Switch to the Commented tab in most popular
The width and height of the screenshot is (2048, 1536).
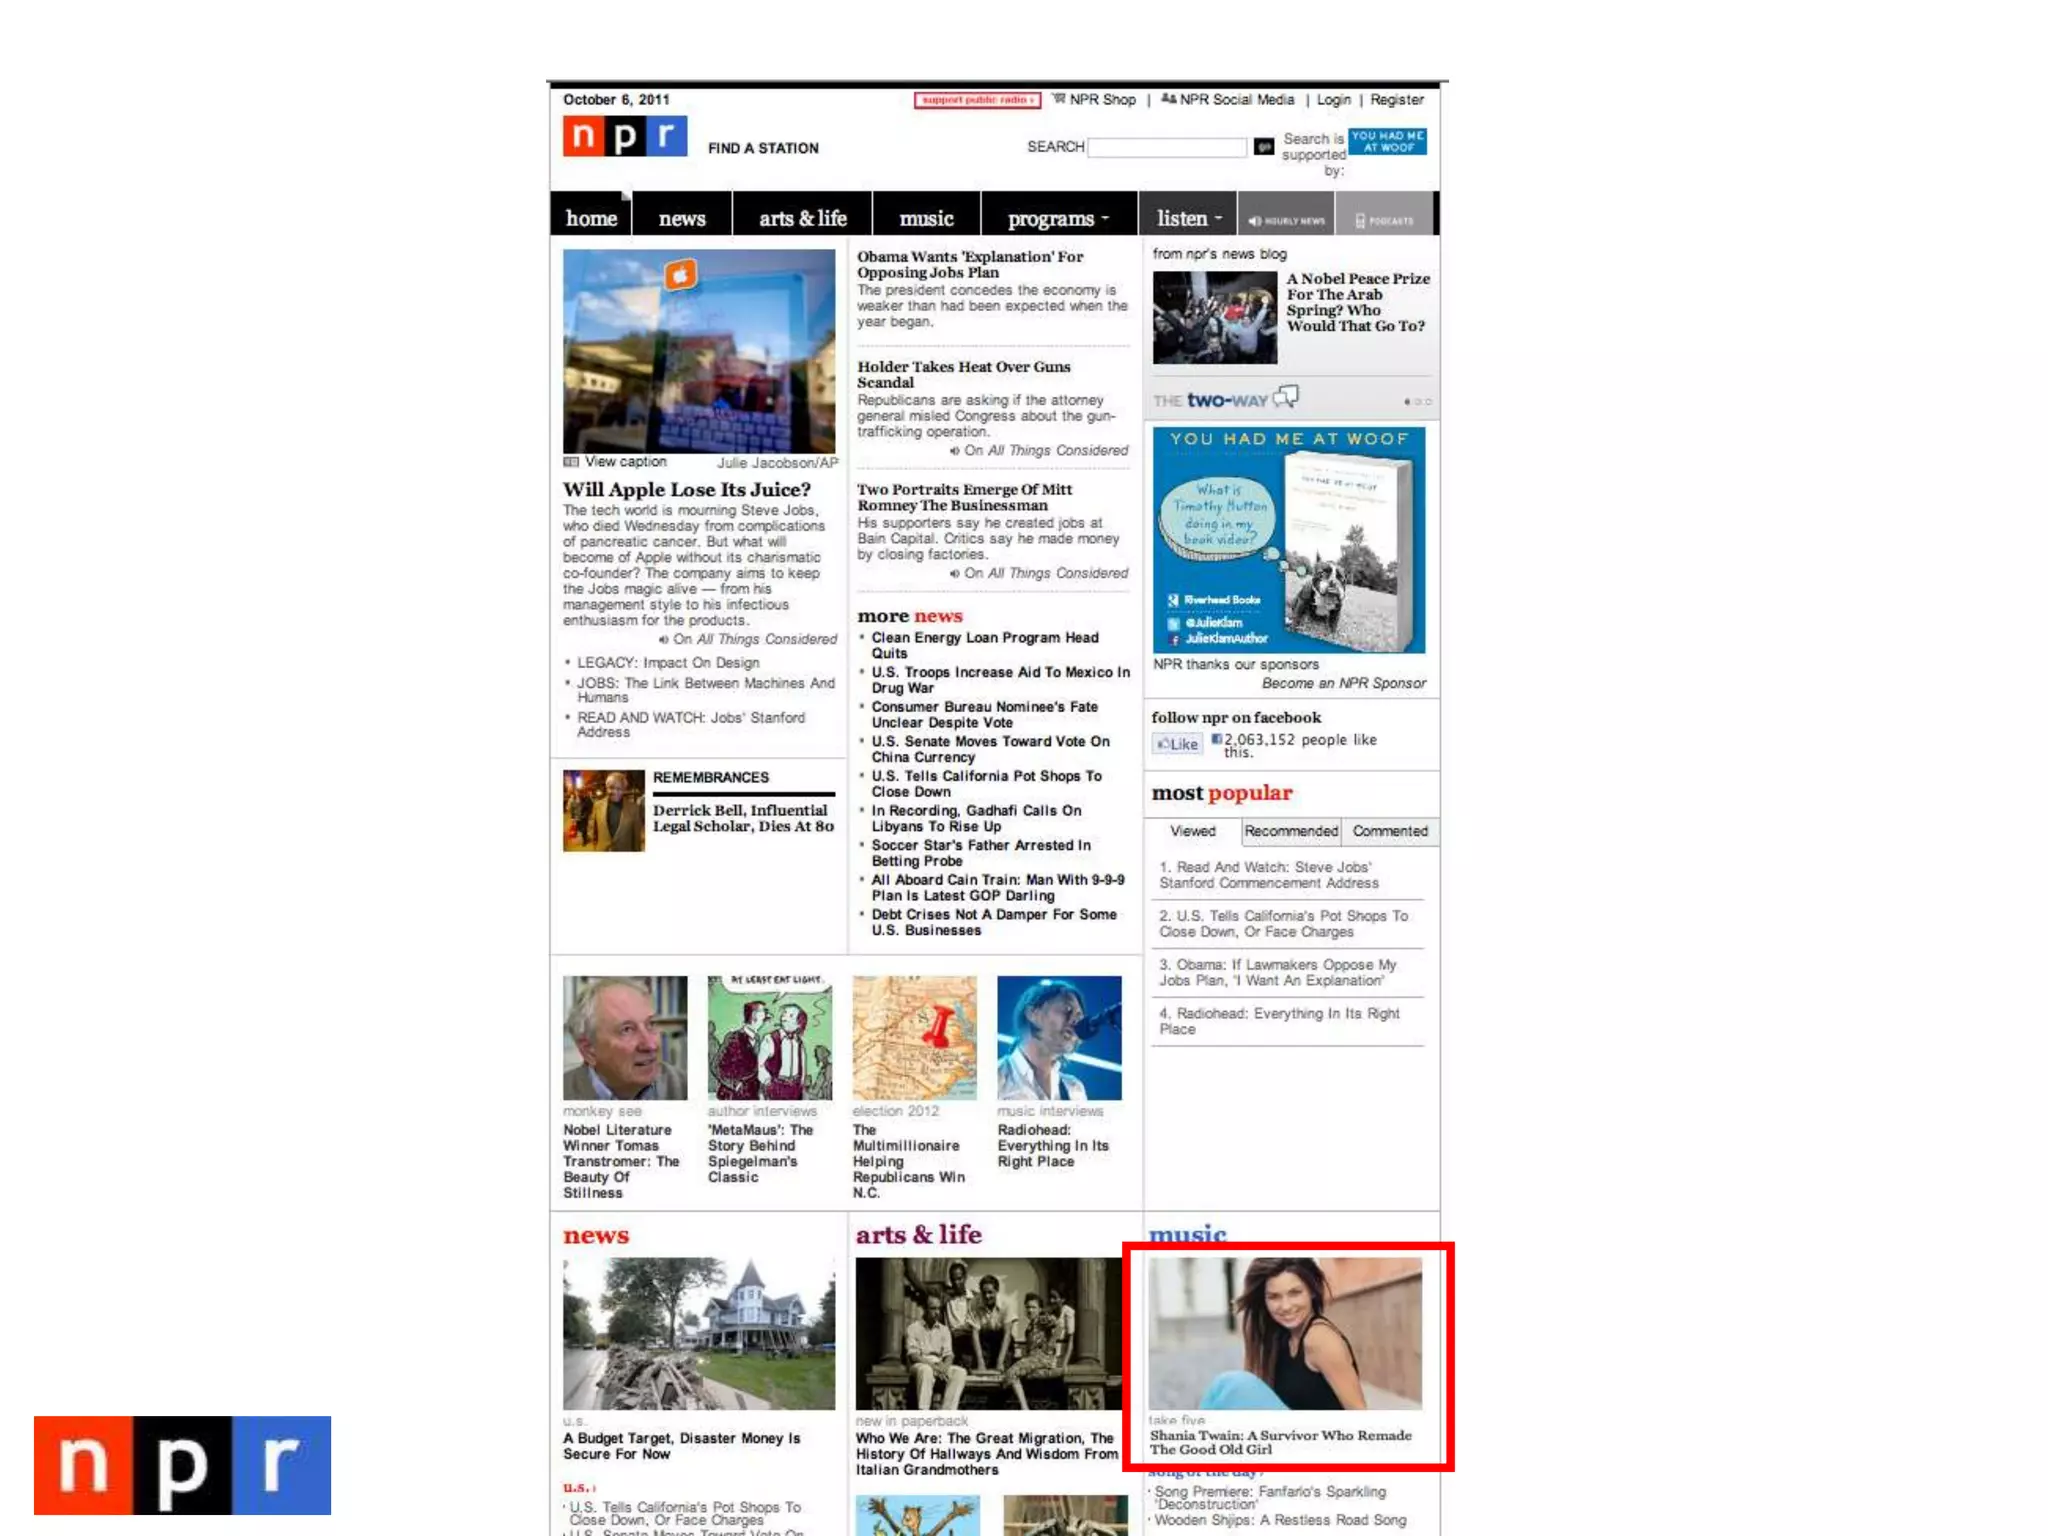click(x=1389, y=831)
